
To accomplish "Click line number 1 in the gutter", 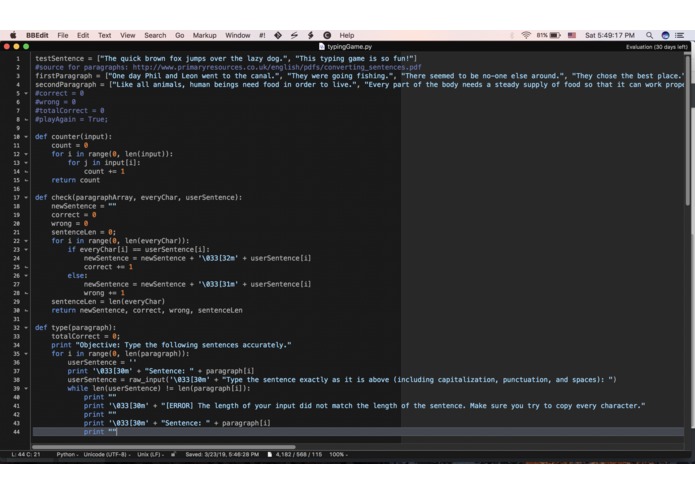I will (x=18, y=58).
